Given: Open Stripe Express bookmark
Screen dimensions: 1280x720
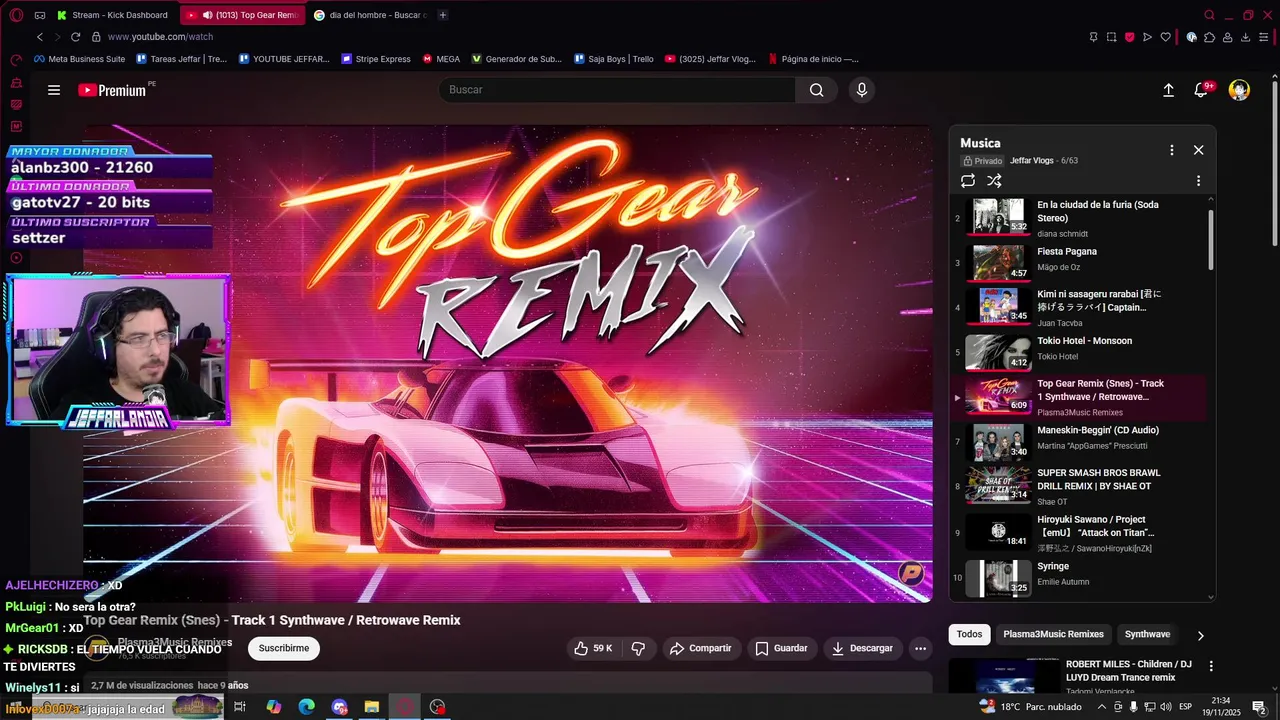Looking at the screenshot, I should coord(376,59).
